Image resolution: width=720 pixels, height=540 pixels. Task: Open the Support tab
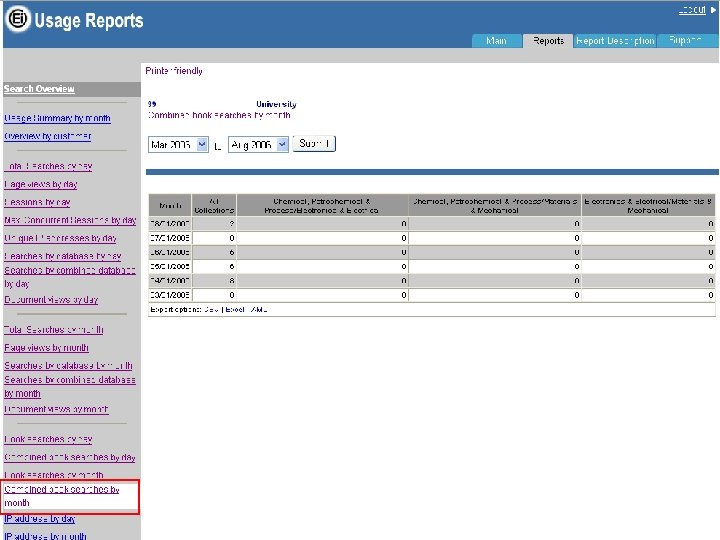point(685,41)
